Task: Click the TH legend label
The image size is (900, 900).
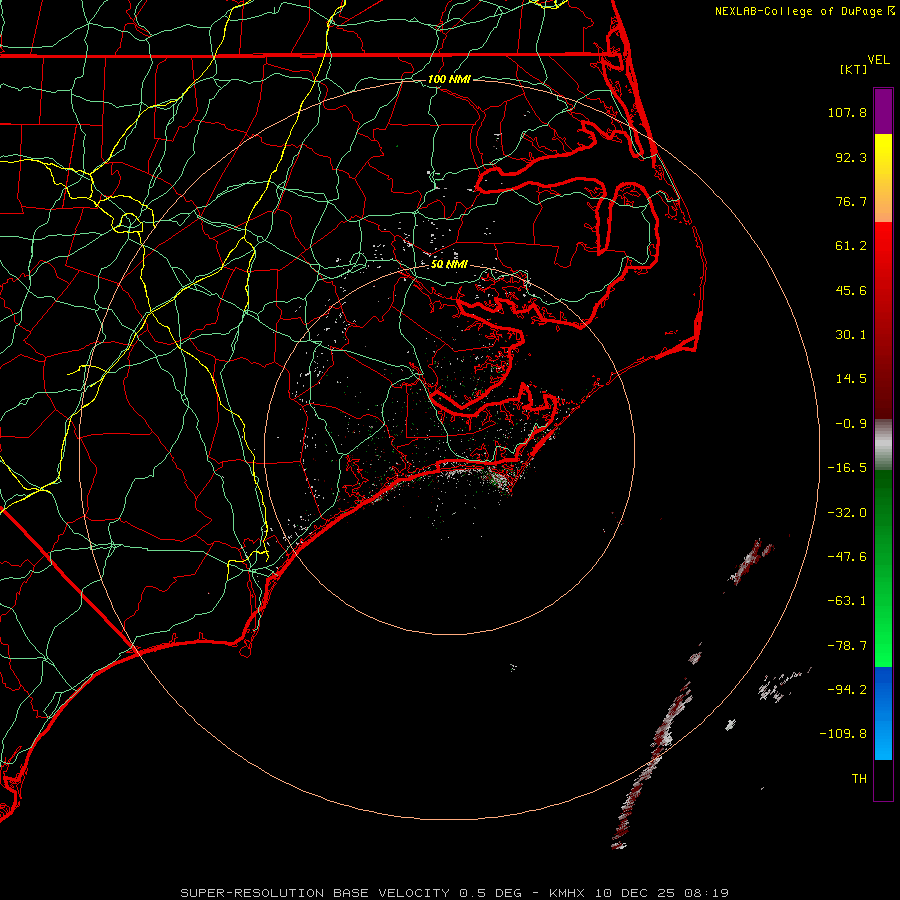Action: (x=859, y=779)
